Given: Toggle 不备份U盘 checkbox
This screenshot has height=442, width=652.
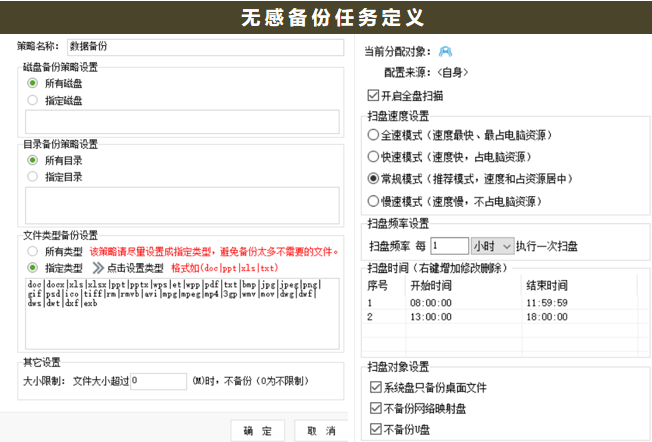Looking at the screenshot, I should [375, 429].
